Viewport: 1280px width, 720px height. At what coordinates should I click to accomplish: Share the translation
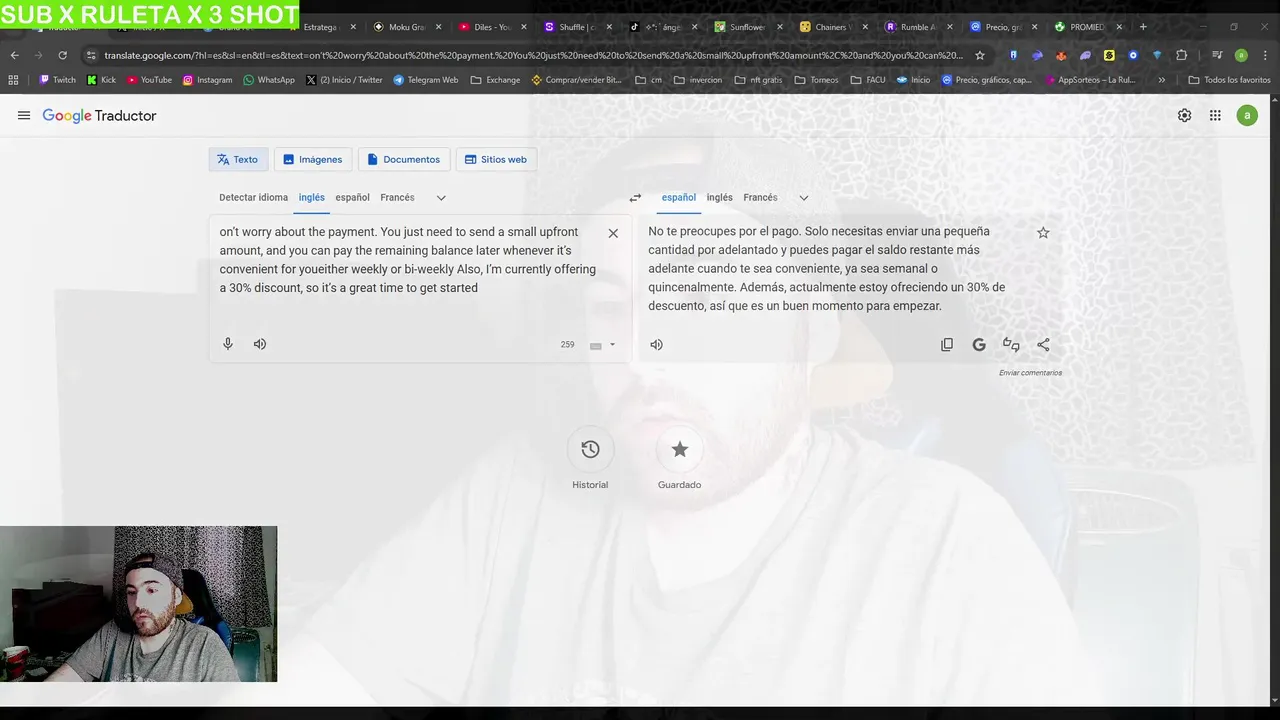[1043, 345]
